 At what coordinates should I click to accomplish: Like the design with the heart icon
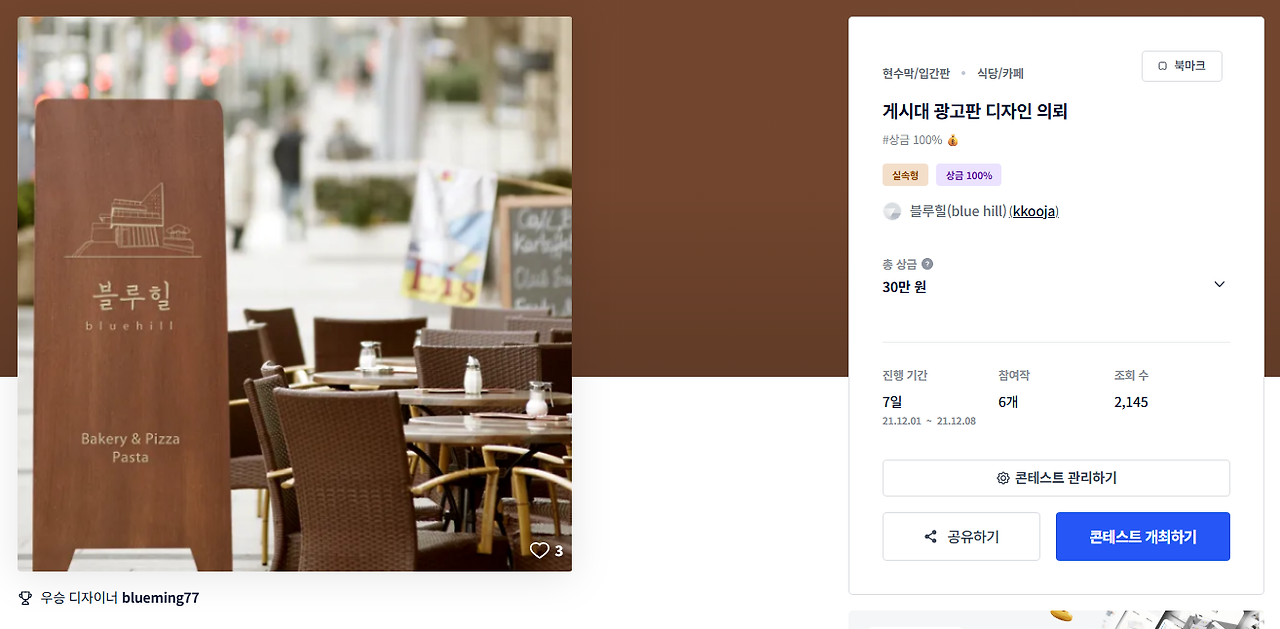pos(540,550)
